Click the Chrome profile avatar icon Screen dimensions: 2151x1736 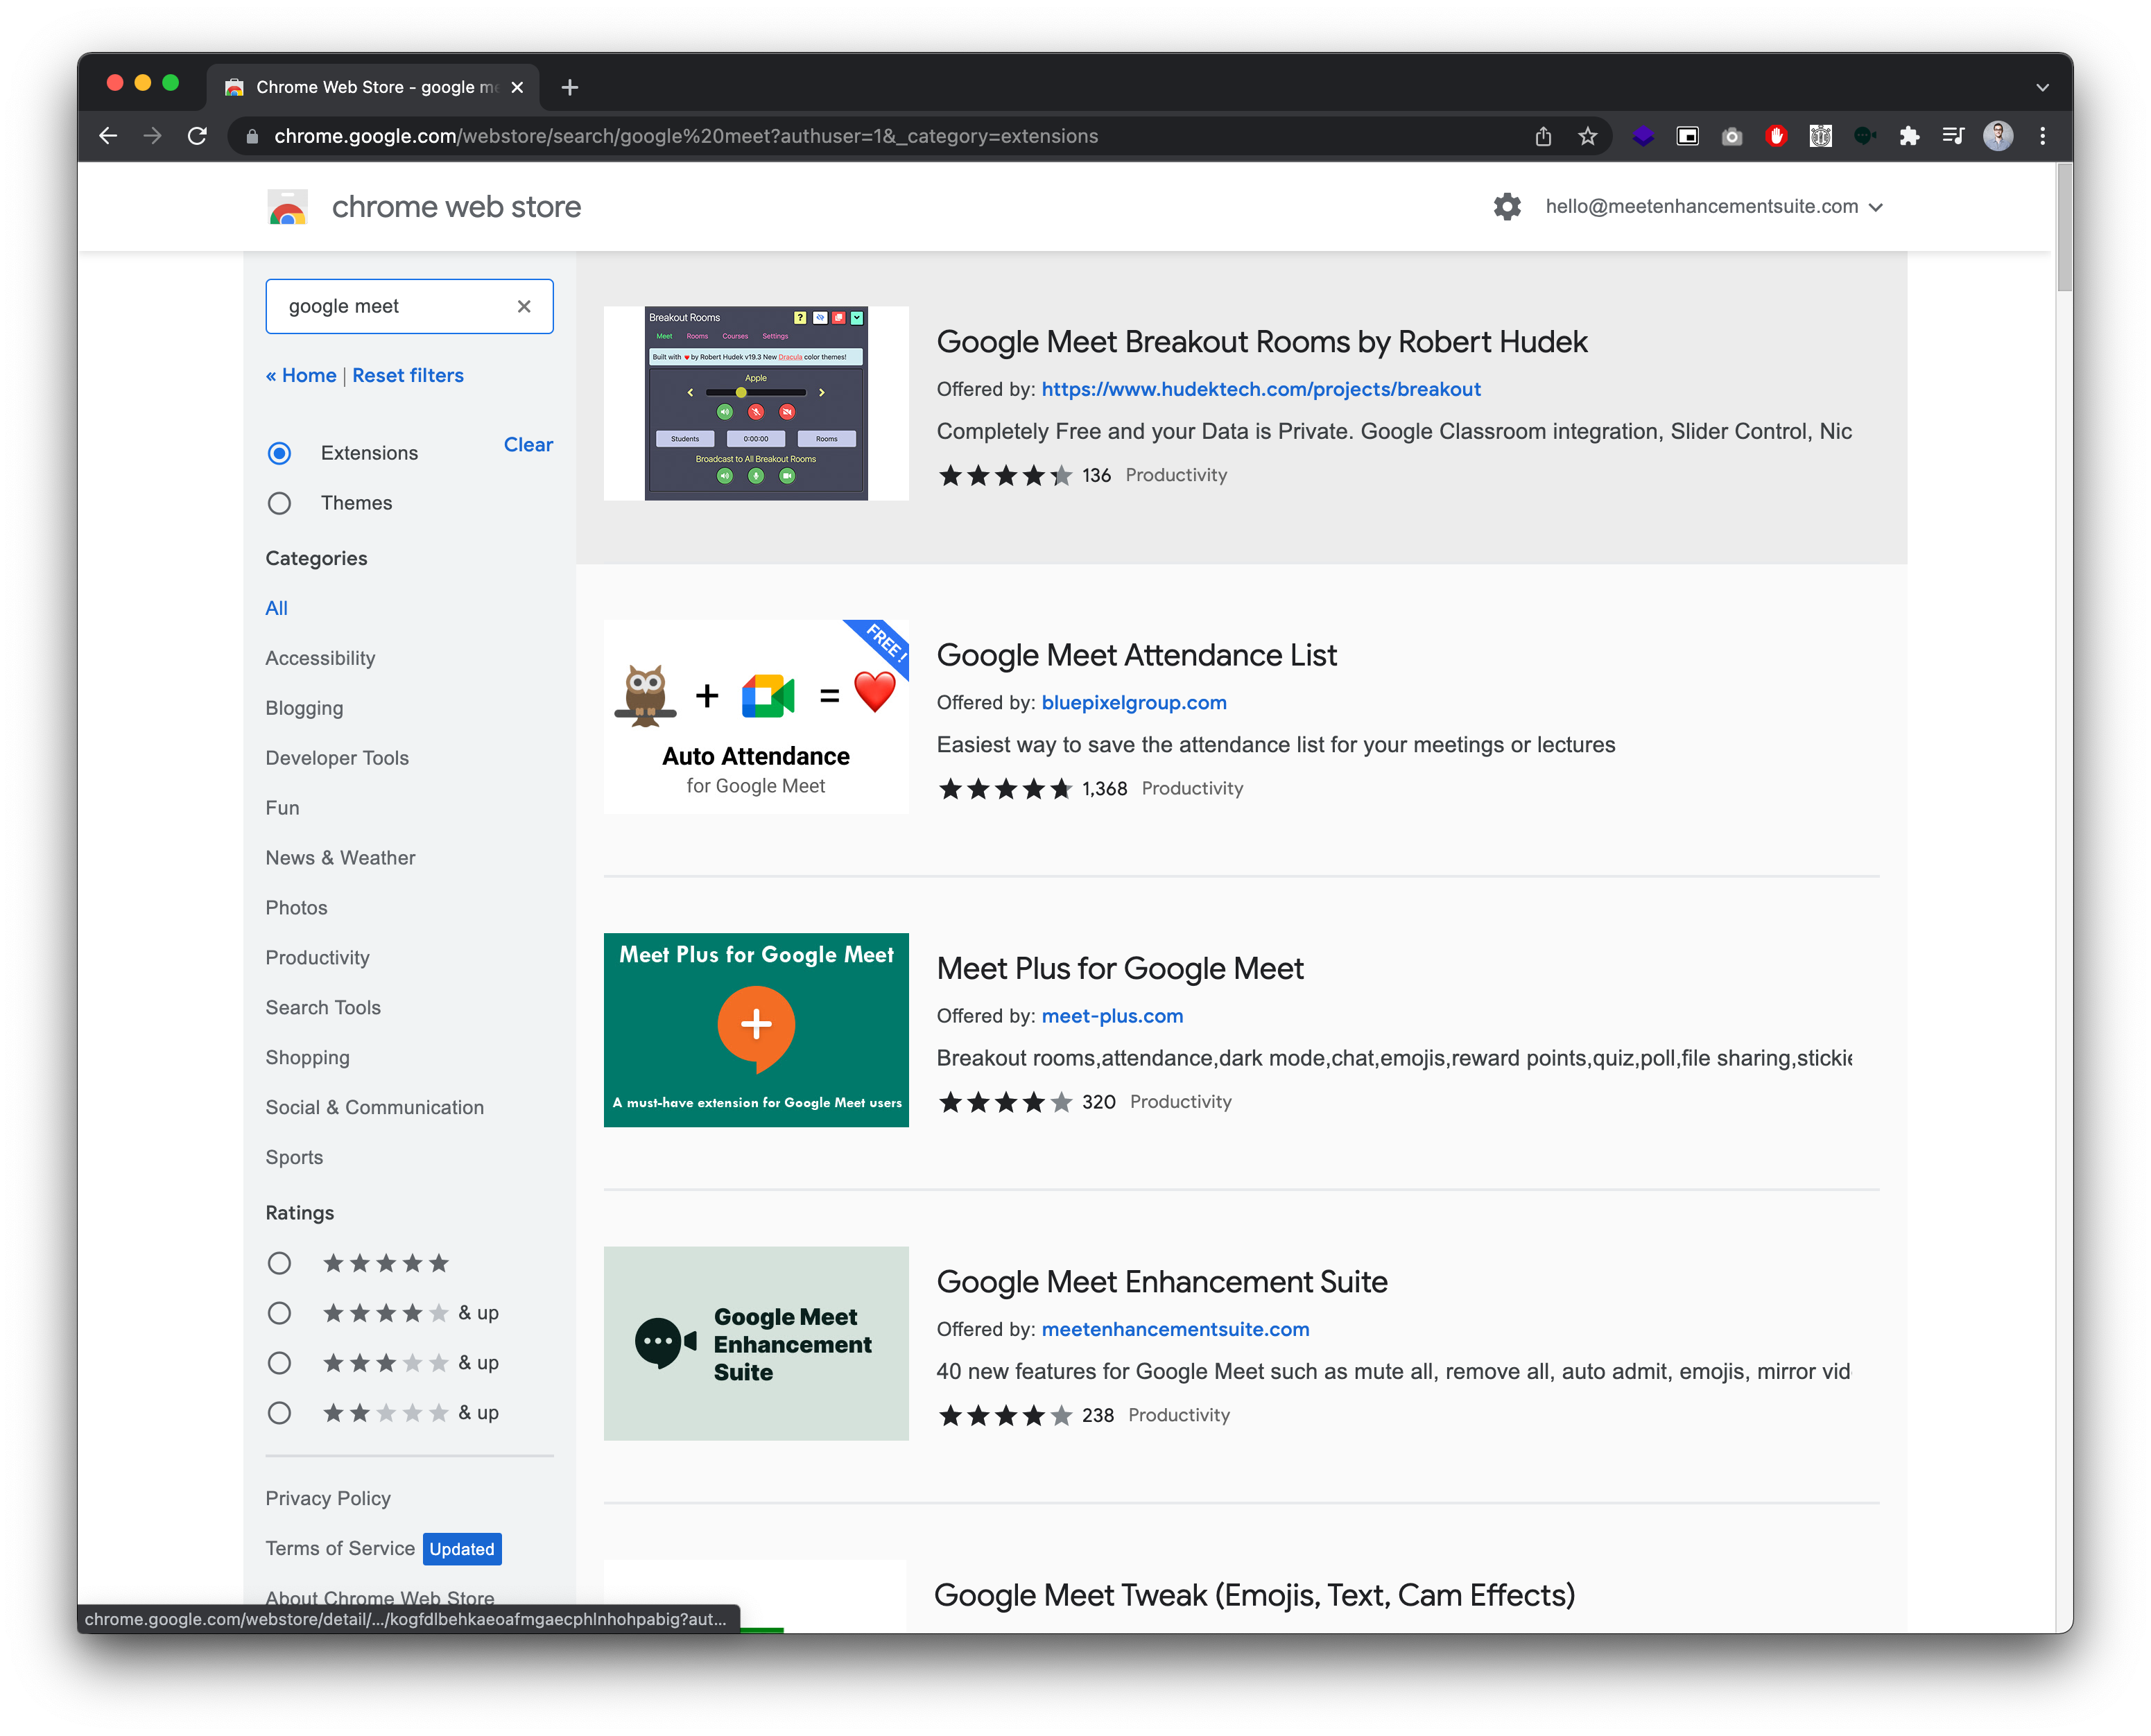[1998, 137]
